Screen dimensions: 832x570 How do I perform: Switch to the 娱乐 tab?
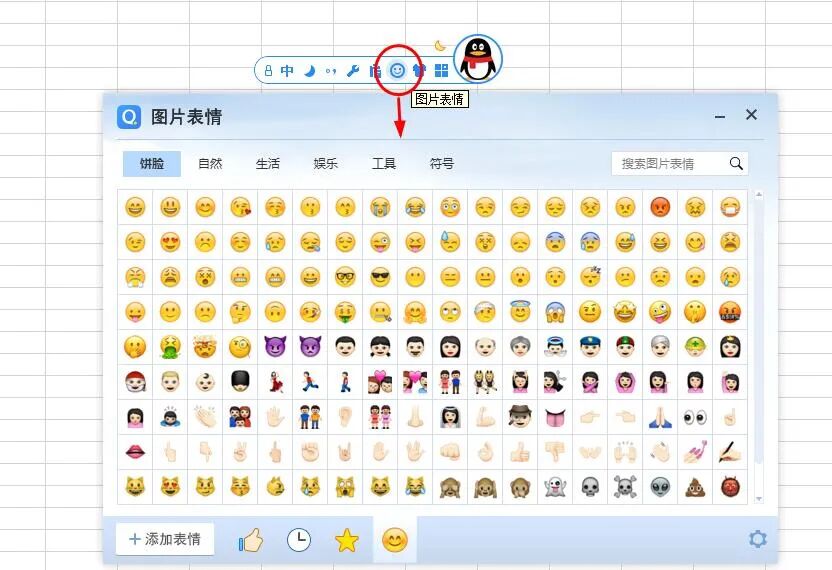326,163
